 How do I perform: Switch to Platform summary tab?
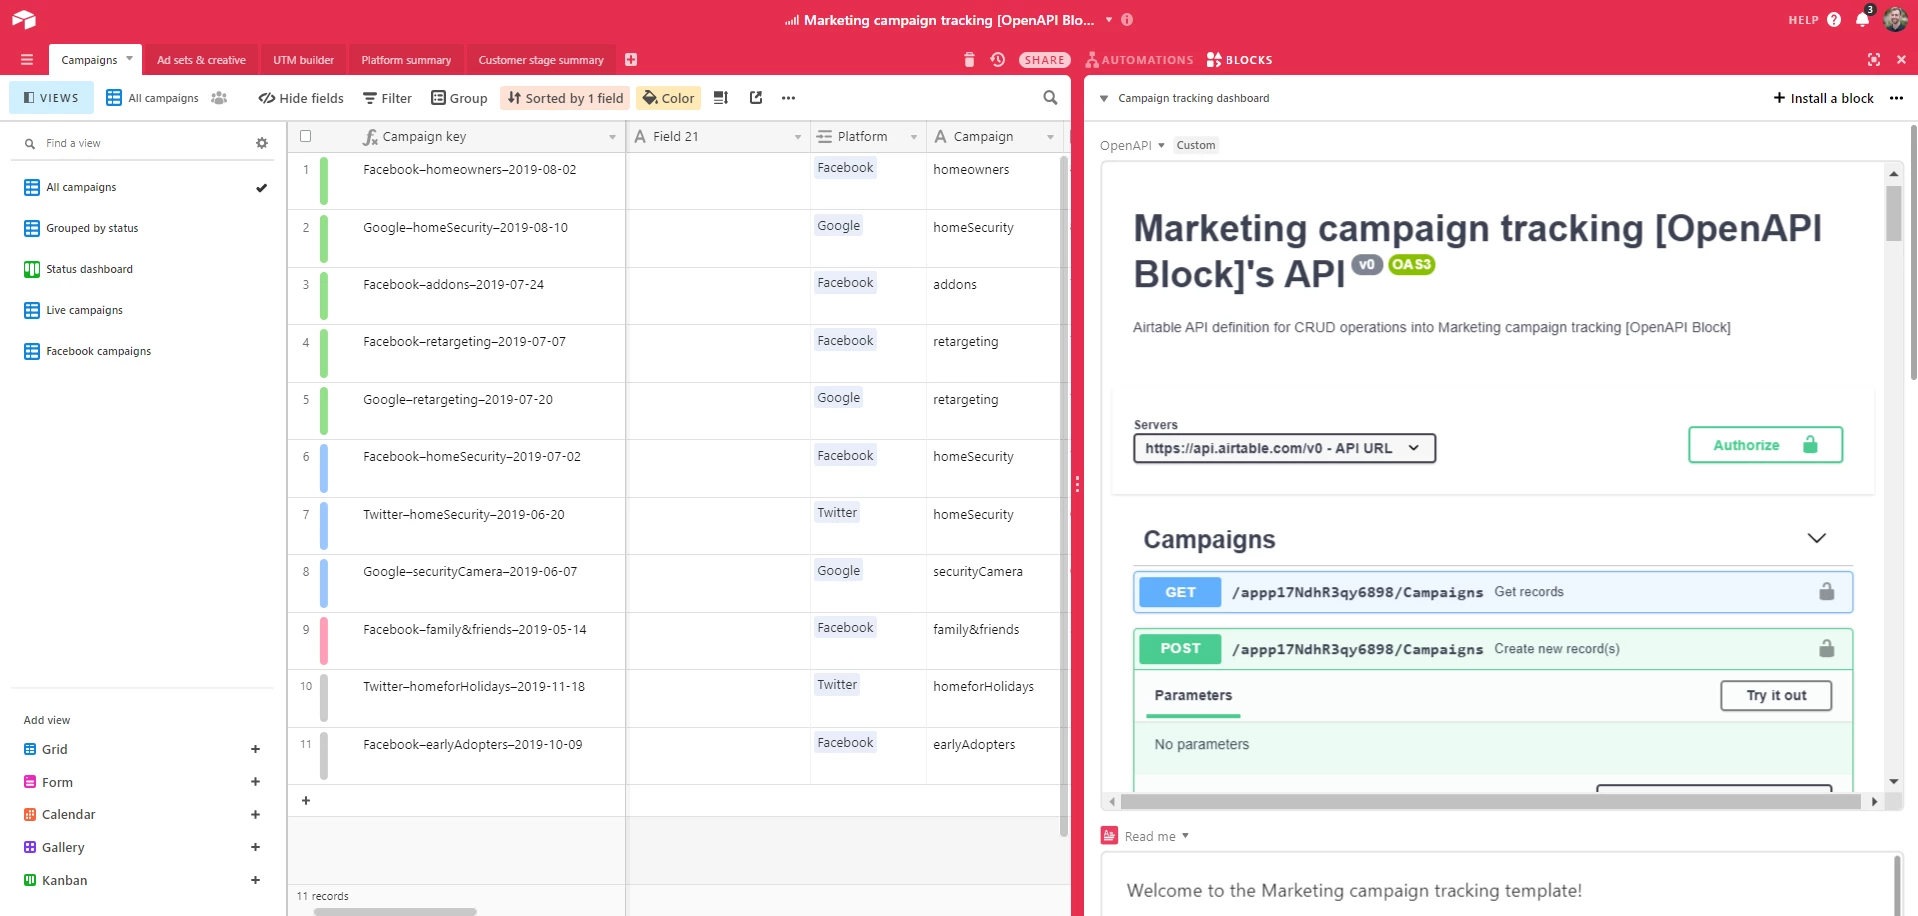[406, 60]
